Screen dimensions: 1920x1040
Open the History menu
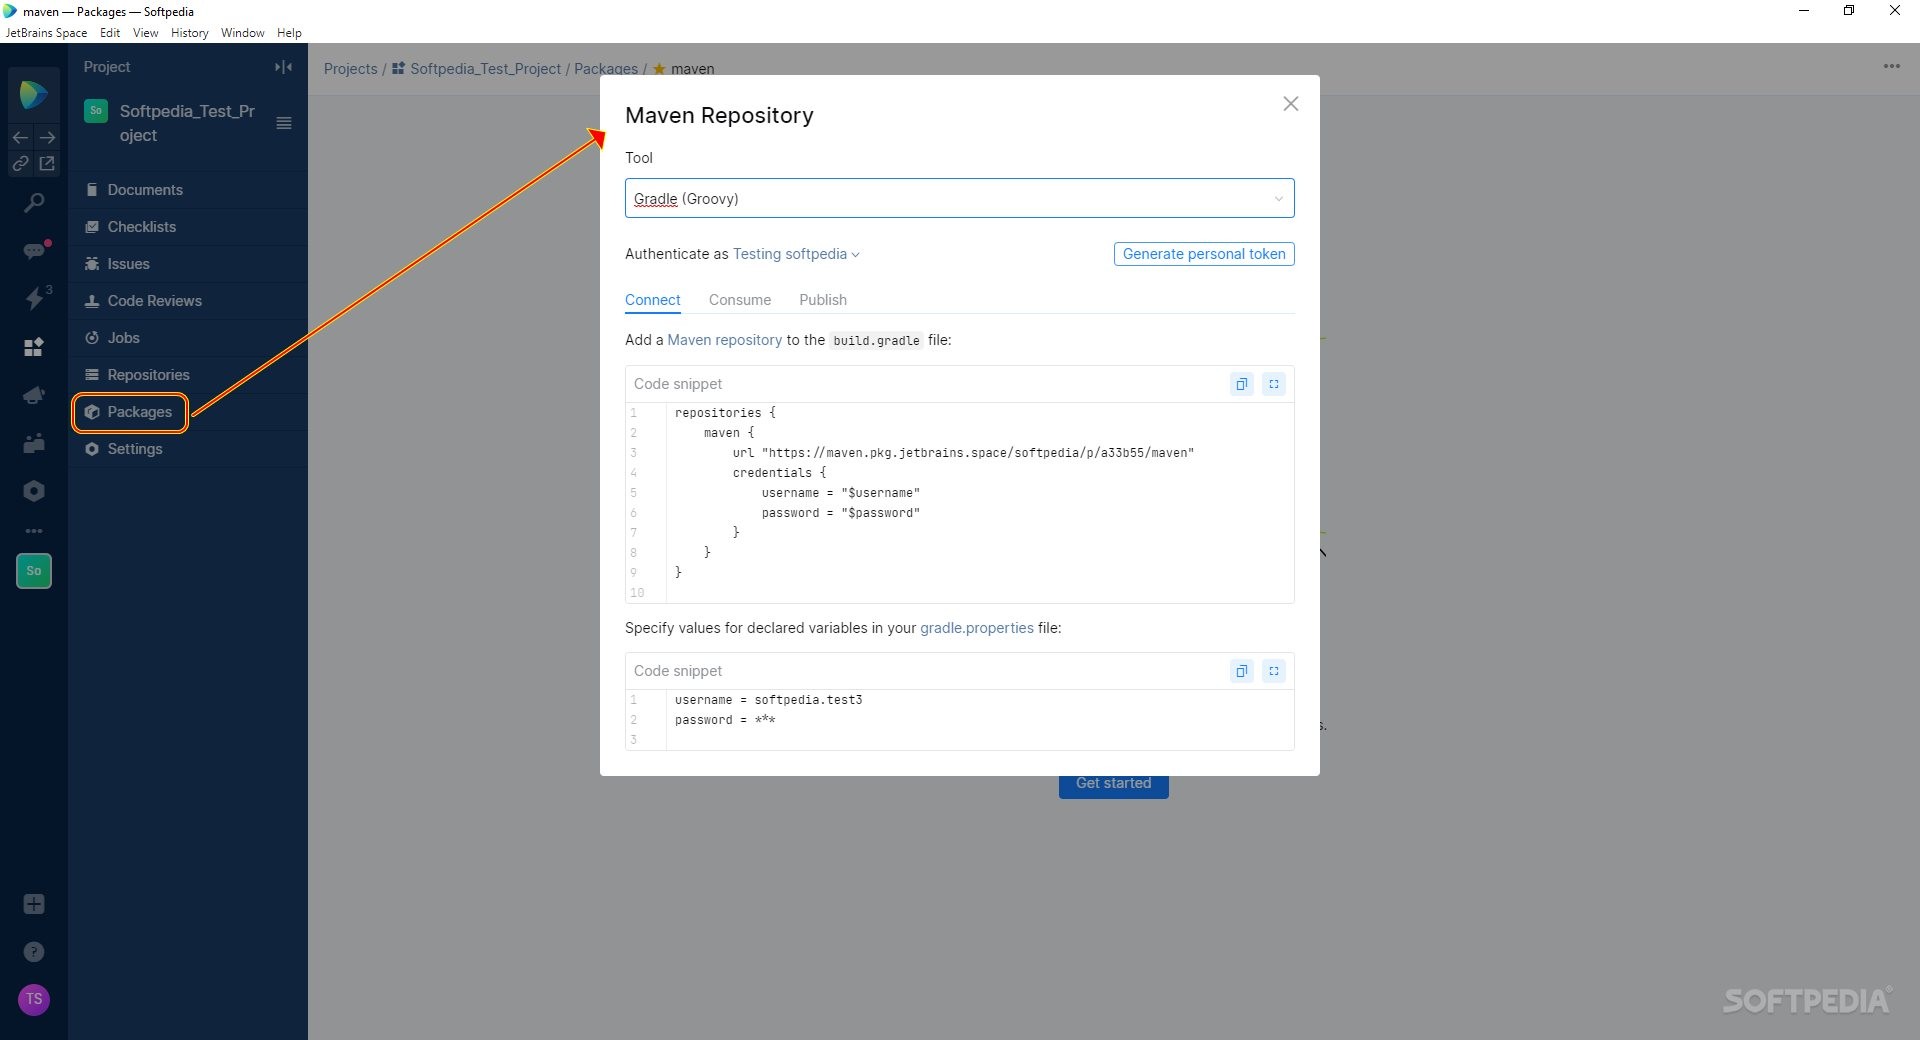click(x=189, y=33)
